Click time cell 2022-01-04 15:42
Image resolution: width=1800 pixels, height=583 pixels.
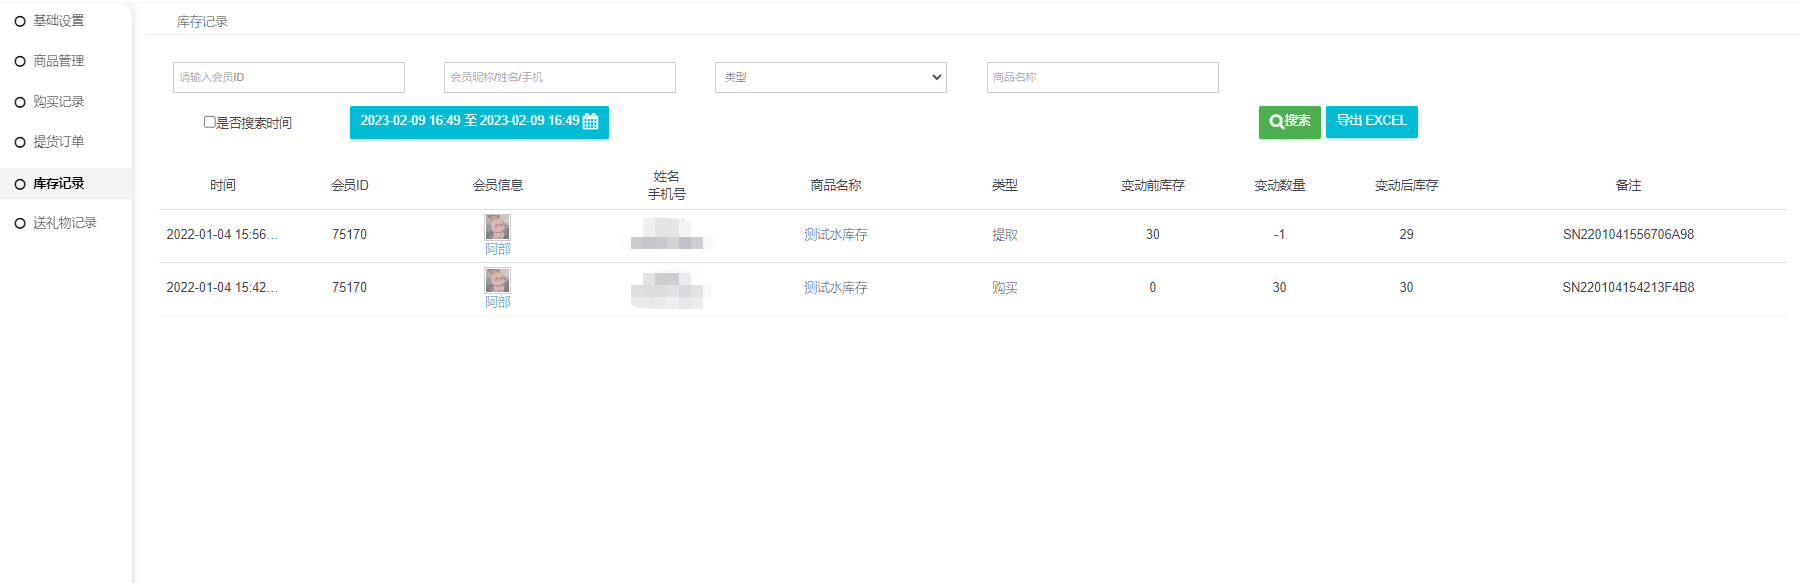point(222,288)
